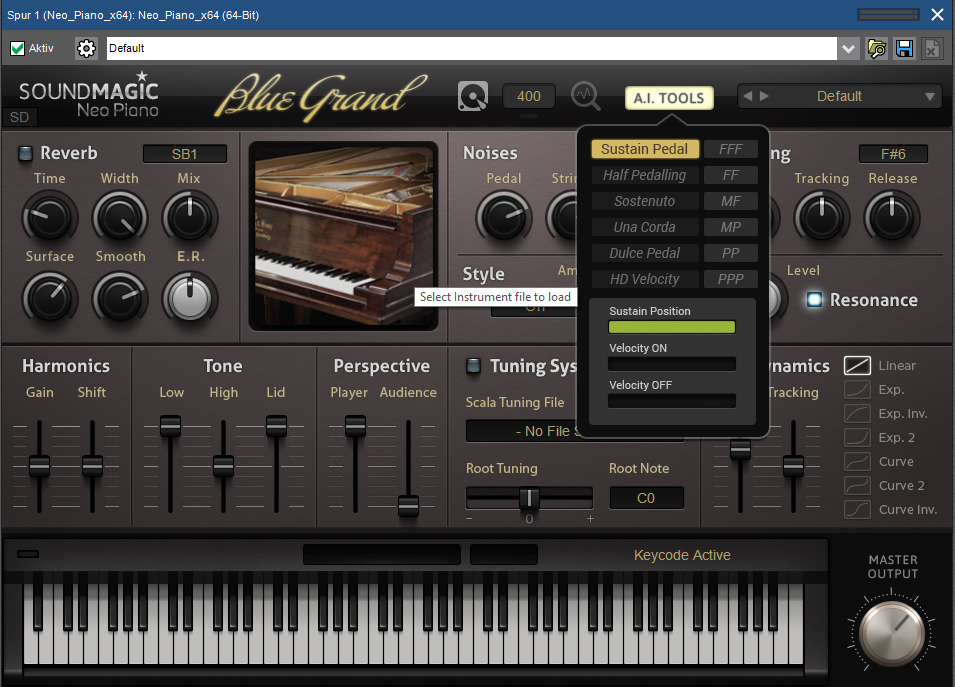Screen dimensions: 955x687
Task: Click the Reverb Surface knob
Action: coord(49,298)
